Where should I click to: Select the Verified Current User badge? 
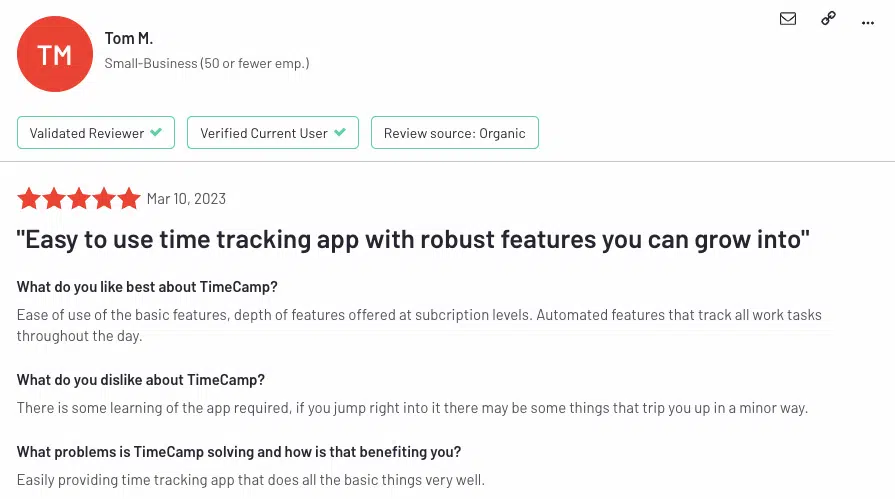pos(273,132)
